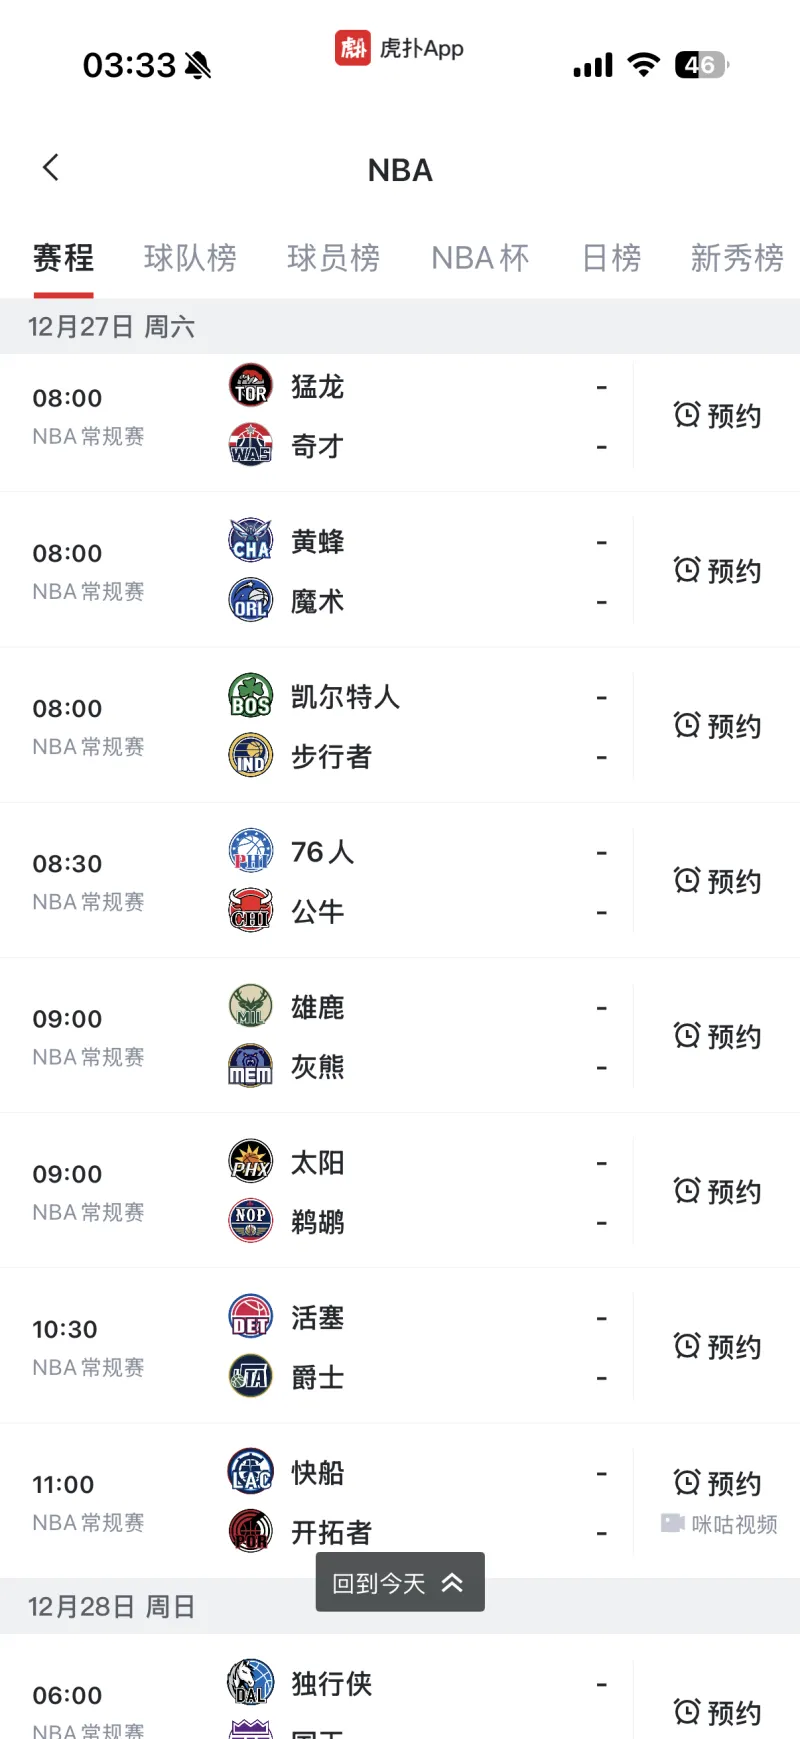Open the 雄鹿 vs 灰熊 game row

point(400,1036)
